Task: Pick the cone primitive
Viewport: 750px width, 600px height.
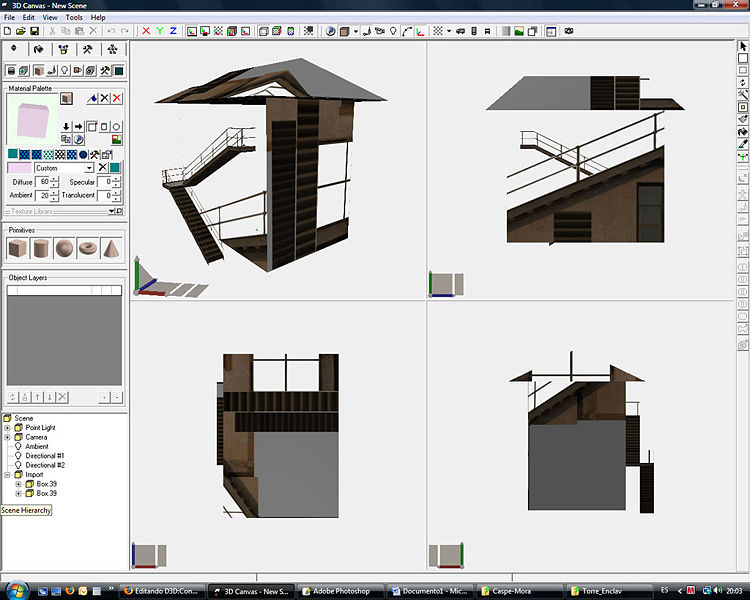Action: tap(112, 248)
